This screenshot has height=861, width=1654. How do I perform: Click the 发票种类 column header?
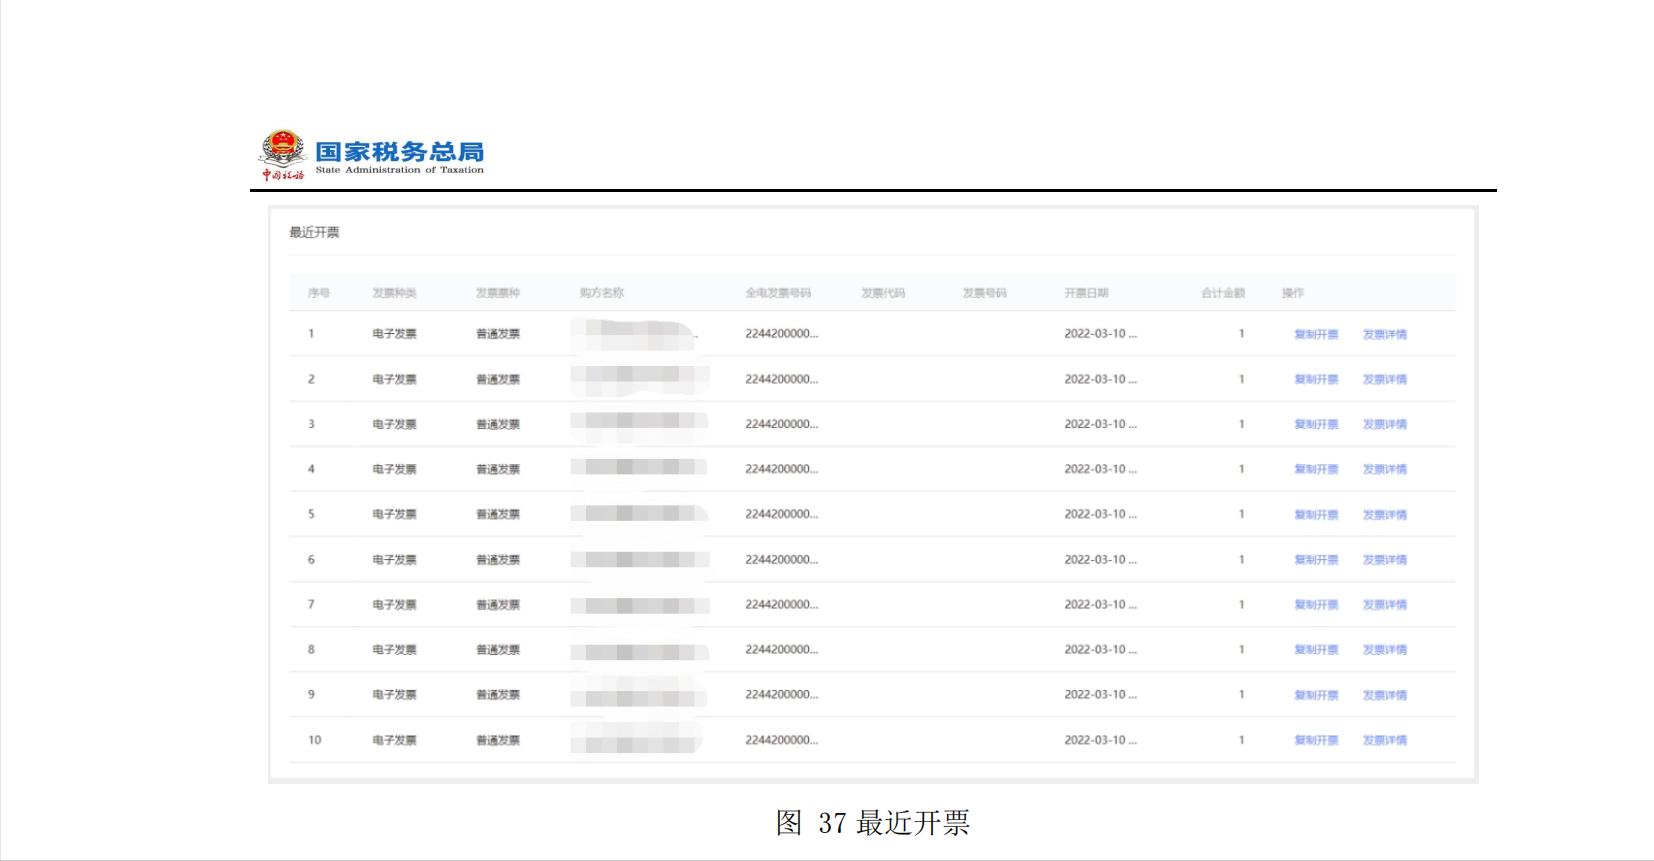(394, 293)
